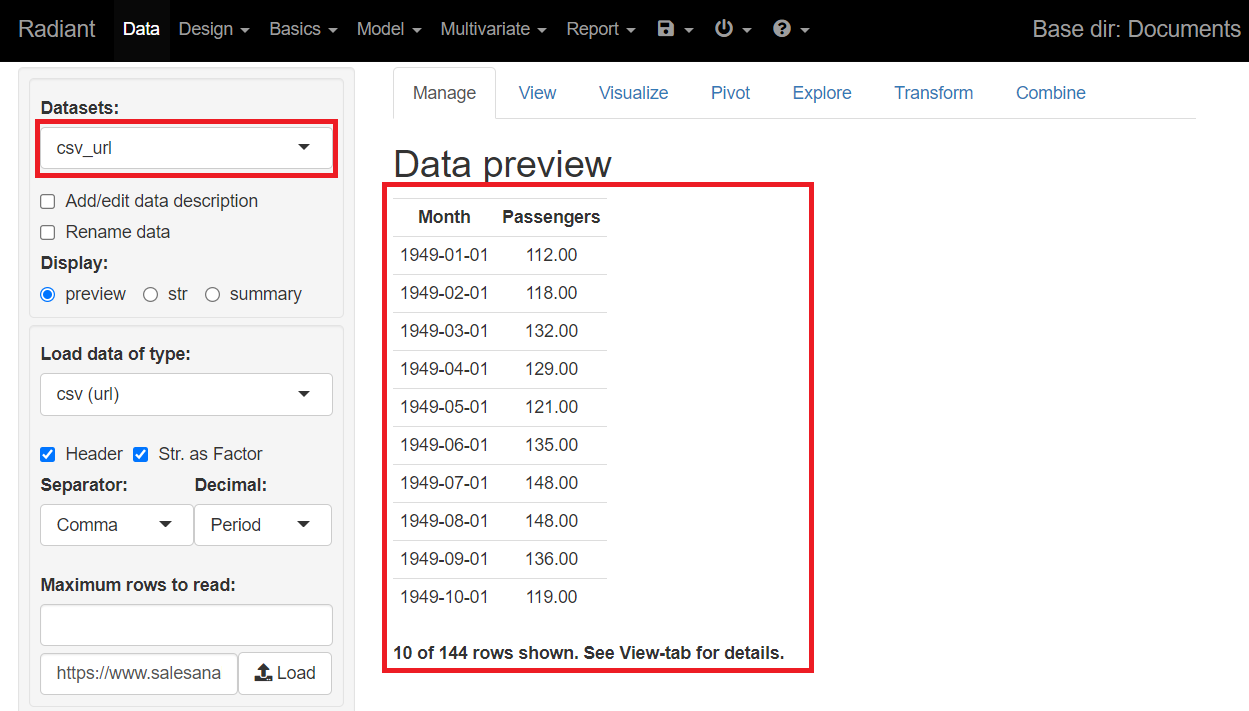This screenshot has height=711, width=1249.
Task: Go to the Transform tab
Action: point(933,93)
